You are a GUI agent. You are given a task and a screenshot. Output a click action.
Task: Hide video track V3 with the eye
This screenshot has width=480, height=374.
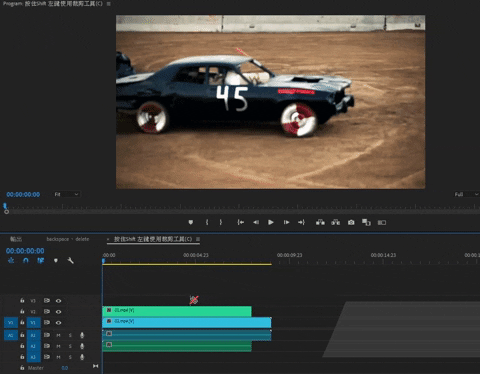tap(58, 301)
